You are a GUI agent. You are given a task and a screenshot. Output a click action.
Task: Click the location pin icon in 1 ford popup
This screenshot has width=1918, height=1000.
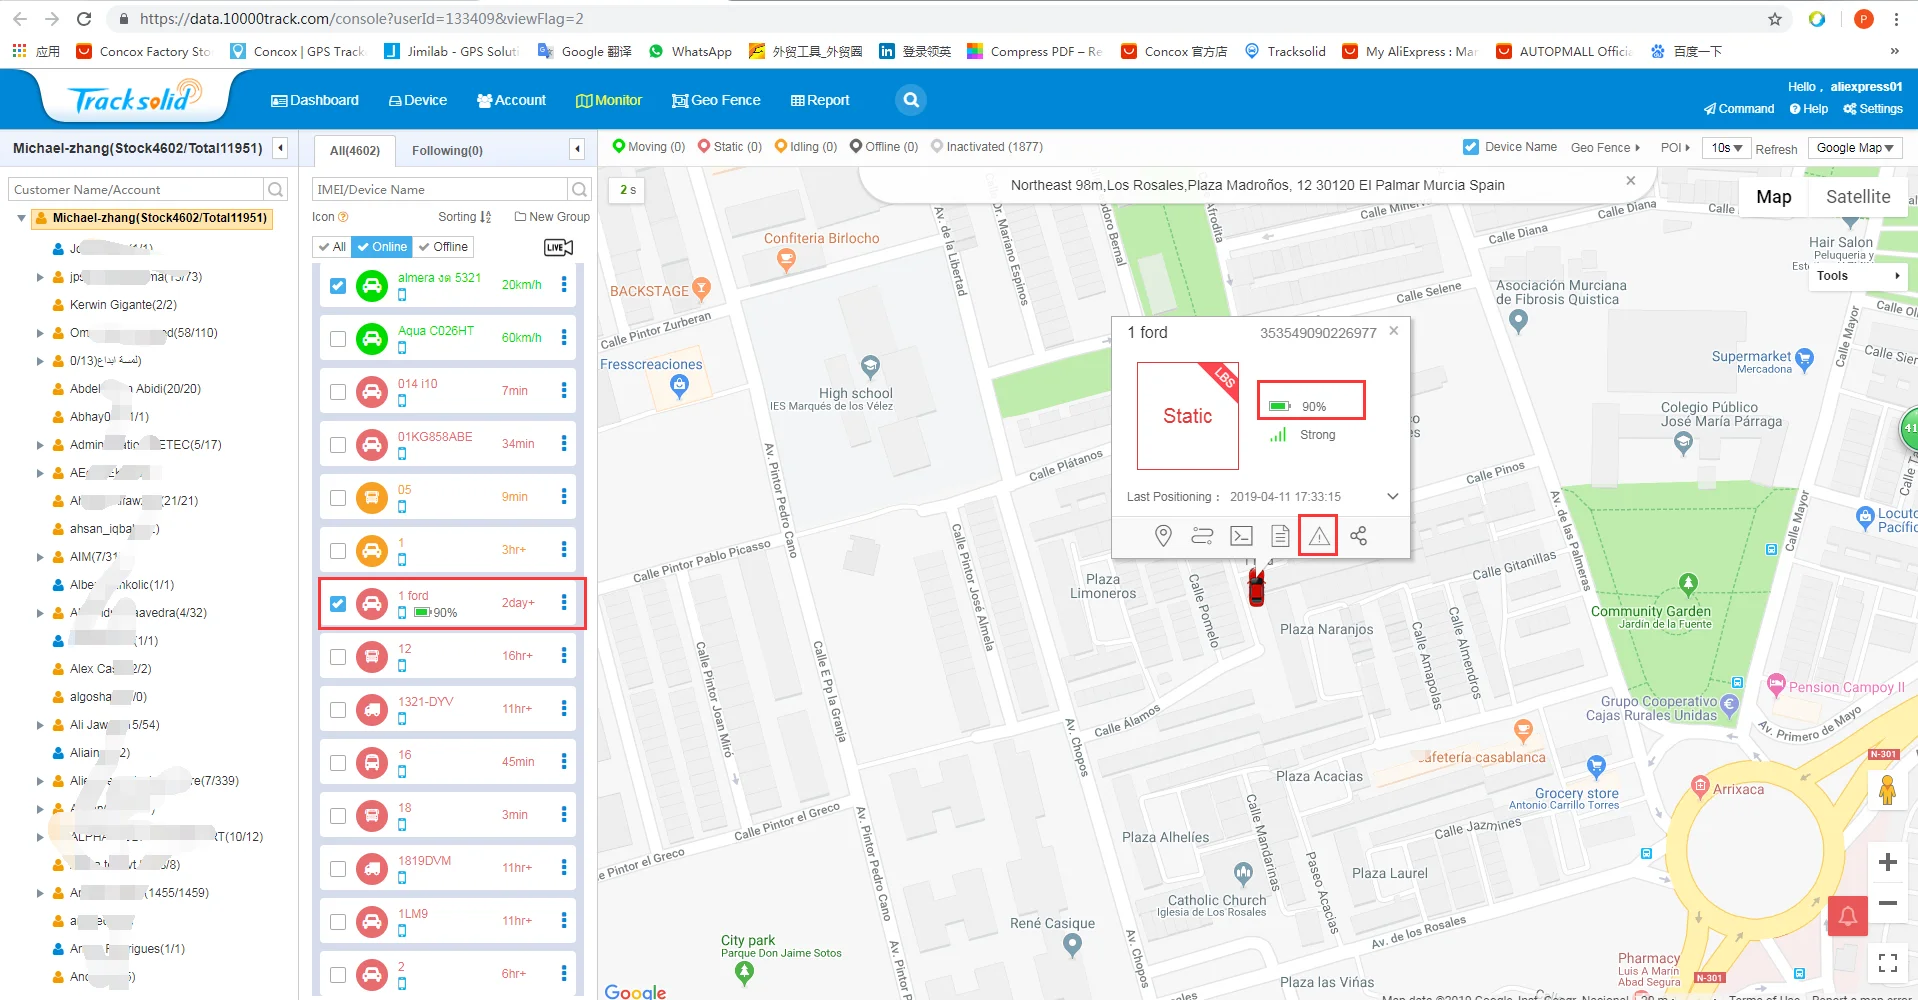(1163, 536)
